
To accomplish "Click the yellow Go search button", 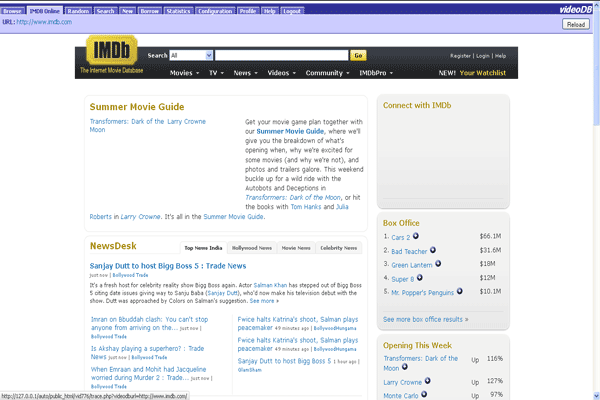I will point(359,56).
